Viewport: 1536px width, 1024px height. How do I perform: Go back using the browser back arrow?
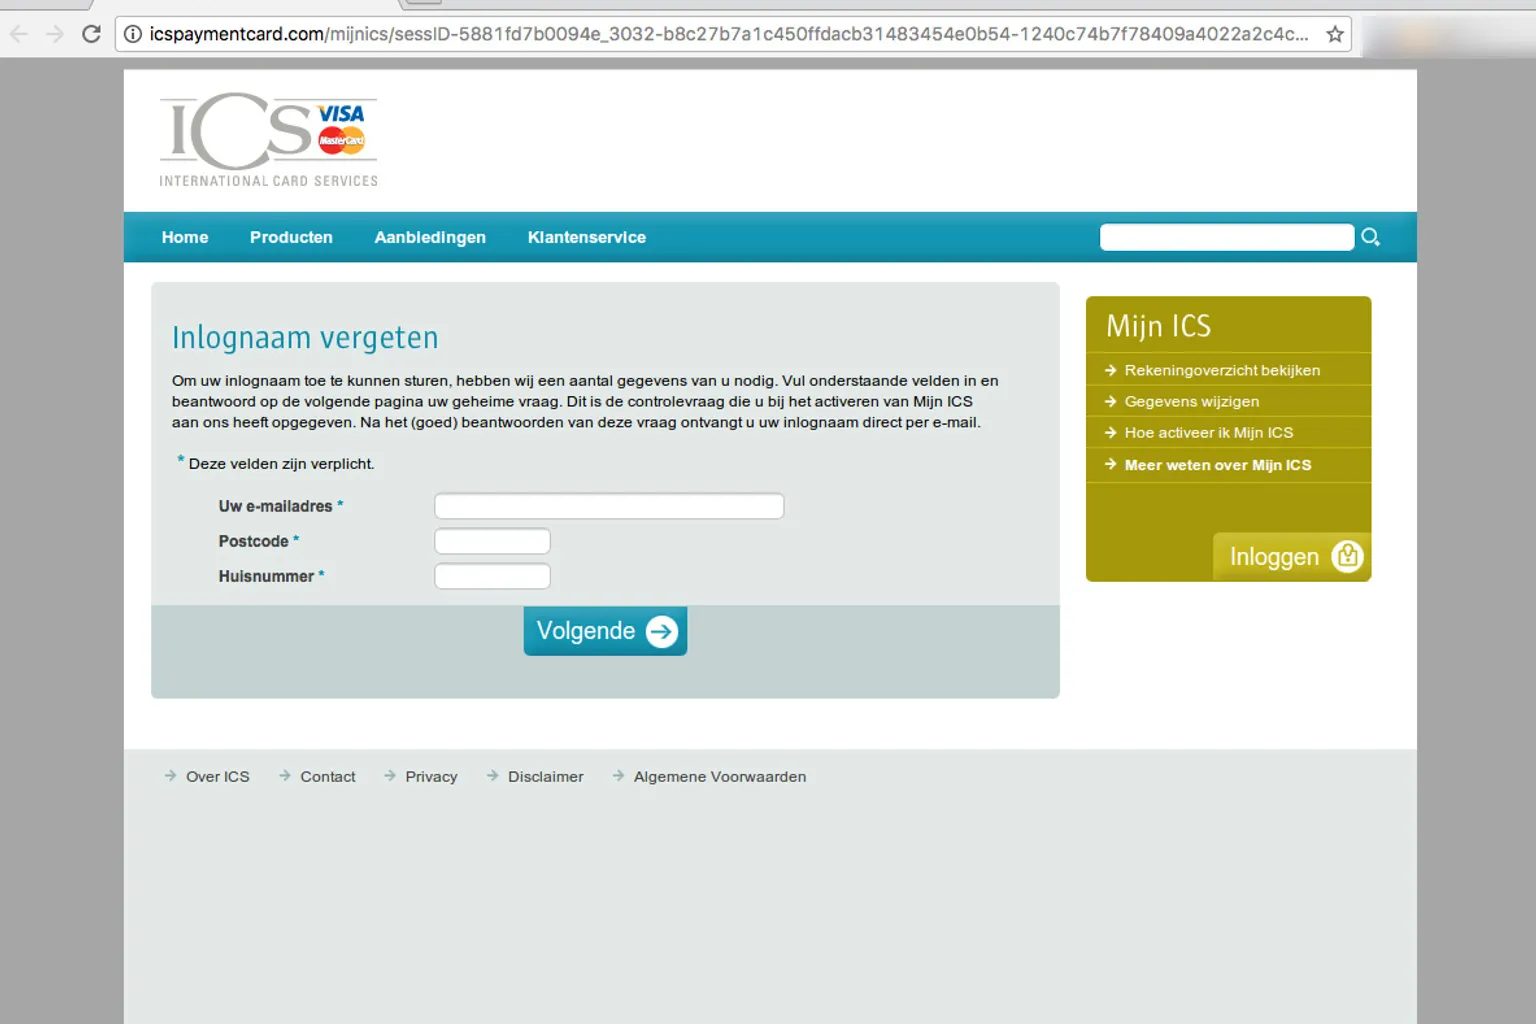click(x=19, y=34)
